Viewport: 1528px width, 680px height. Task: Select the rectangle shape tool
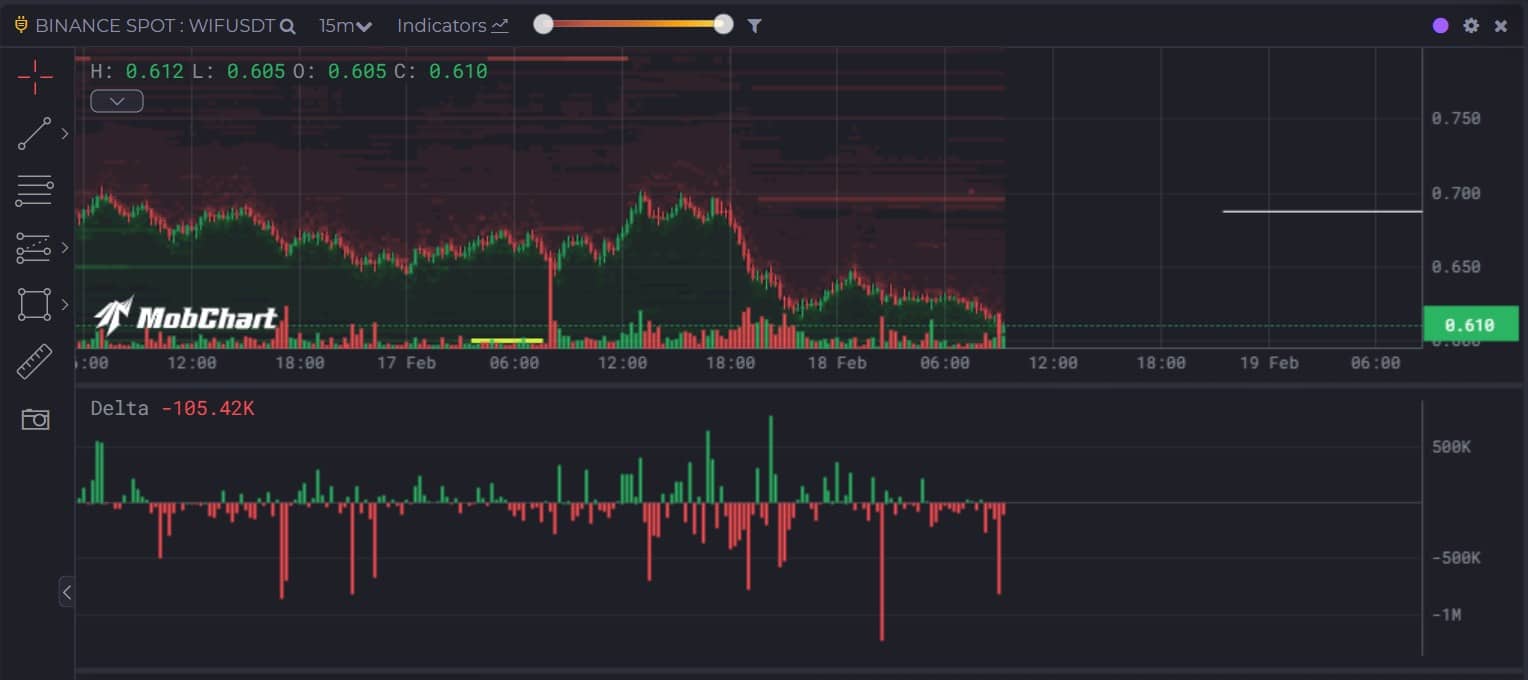pos(34,304)
